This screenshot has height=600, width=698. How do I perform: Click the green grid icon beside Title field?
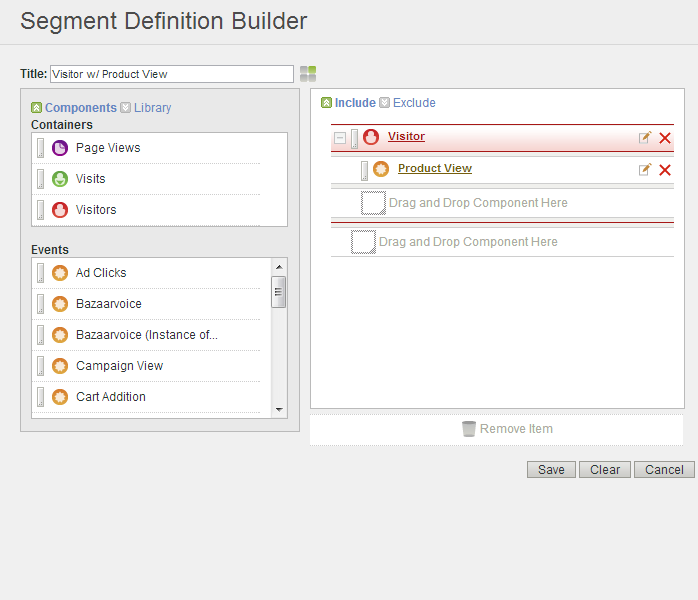click(x=308, y=74)
